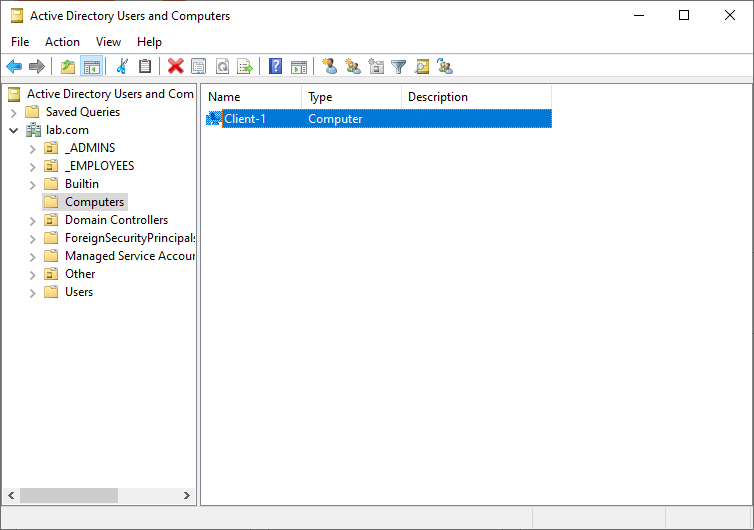
Task: Select Domain Controllers in the tree
Action: coord(116,220)
